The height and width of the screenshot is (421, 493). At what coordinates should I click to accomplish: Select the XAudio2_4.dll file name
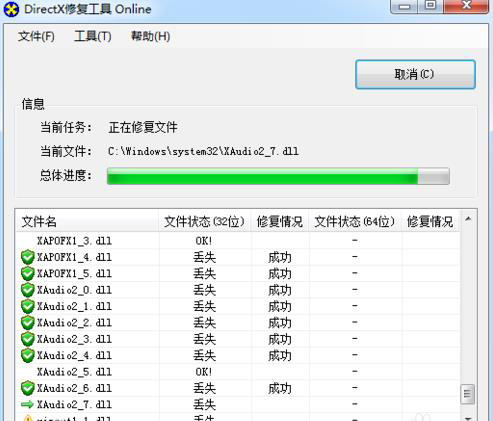[74, 355]
